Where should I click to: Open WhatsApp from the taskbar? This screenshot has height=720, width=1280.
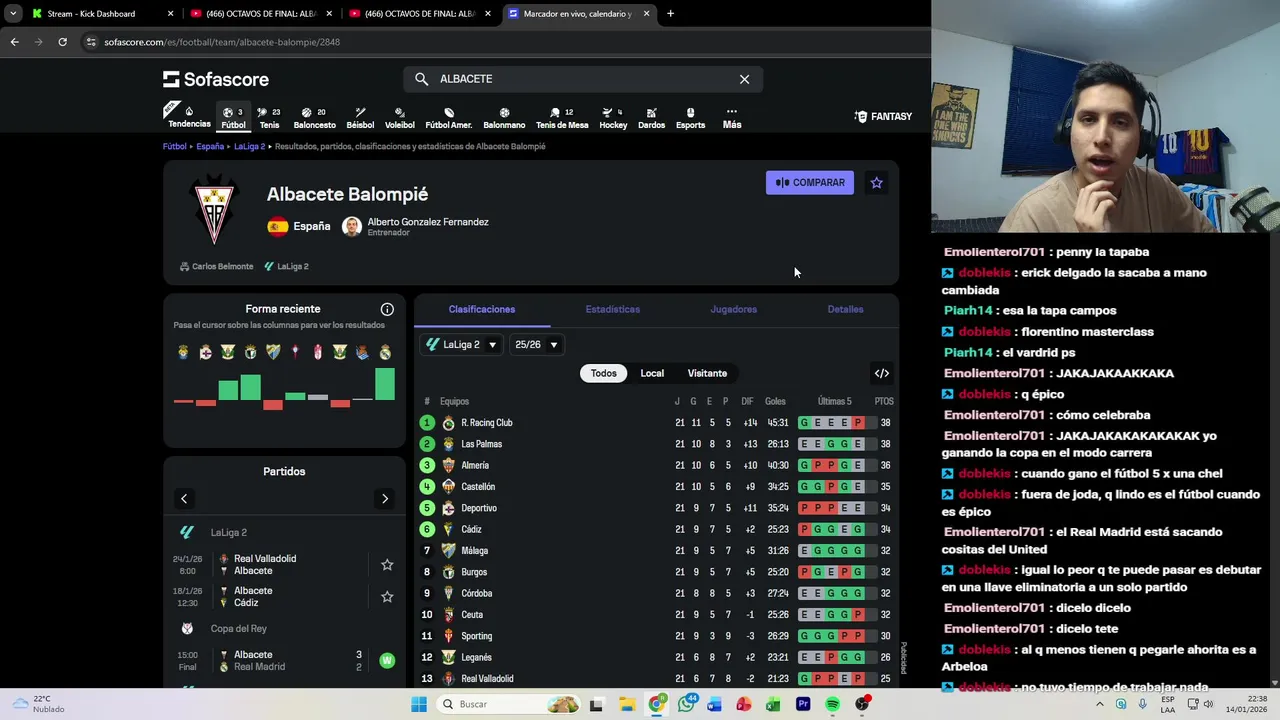click(x=686, y=705)
